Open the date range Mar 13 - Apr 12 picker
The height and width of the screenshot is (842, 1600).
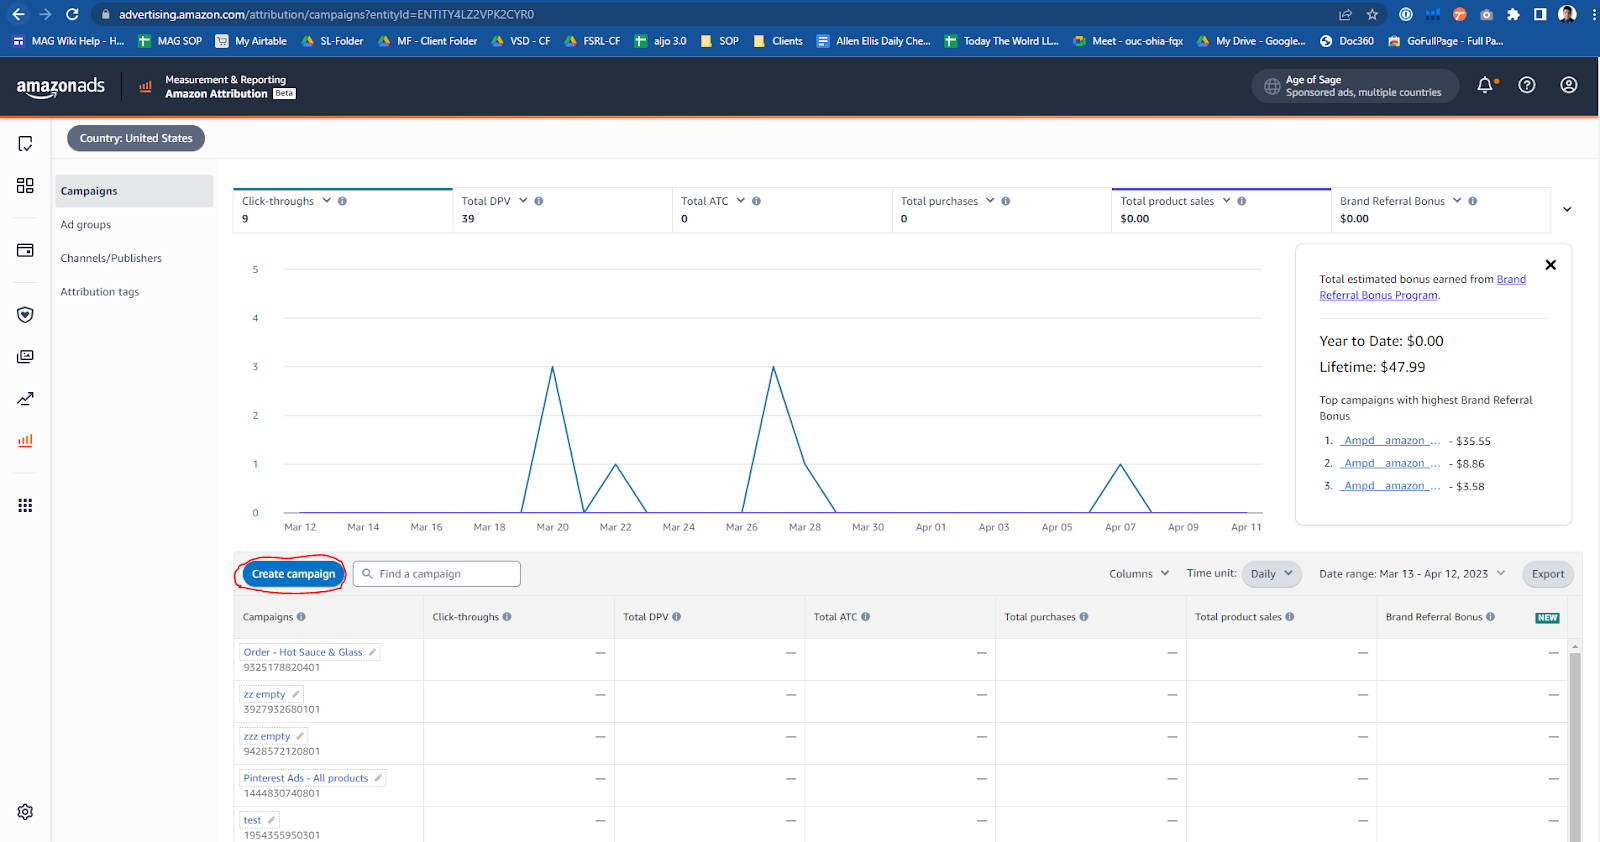(x=1411, y=574)
